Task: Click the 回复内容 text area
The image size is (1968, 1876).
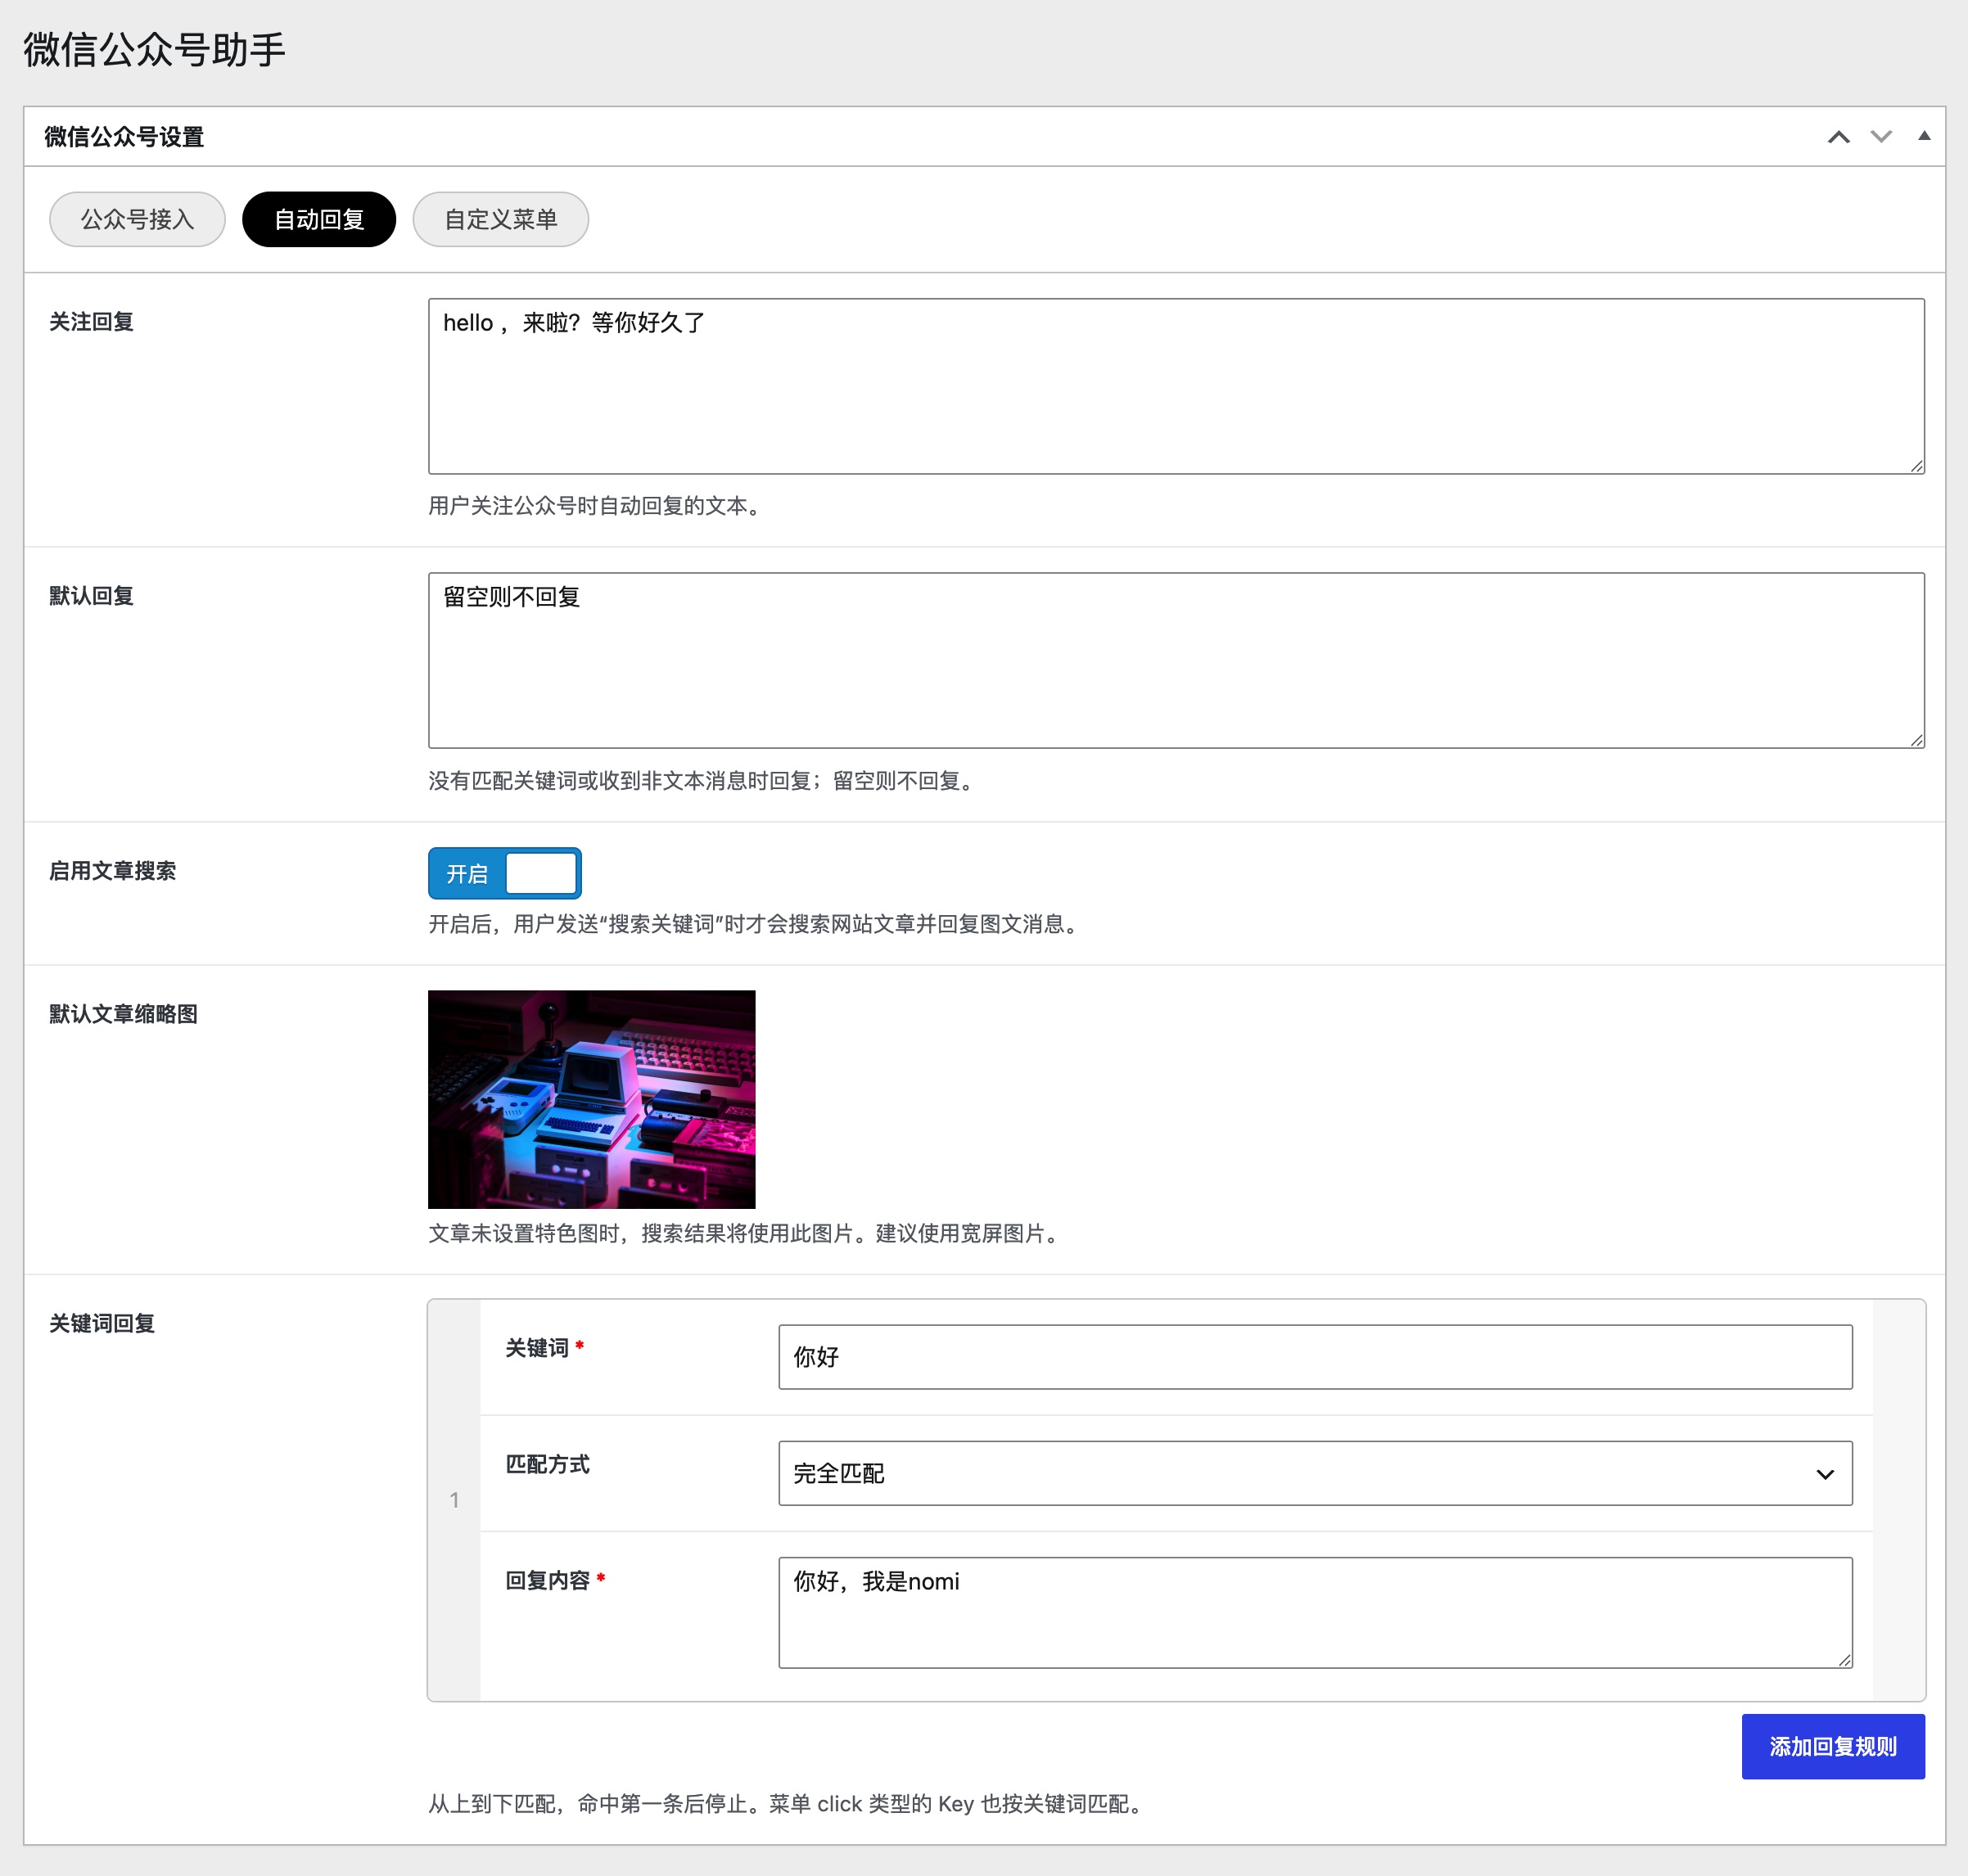Action: tap(1315, 1612)
